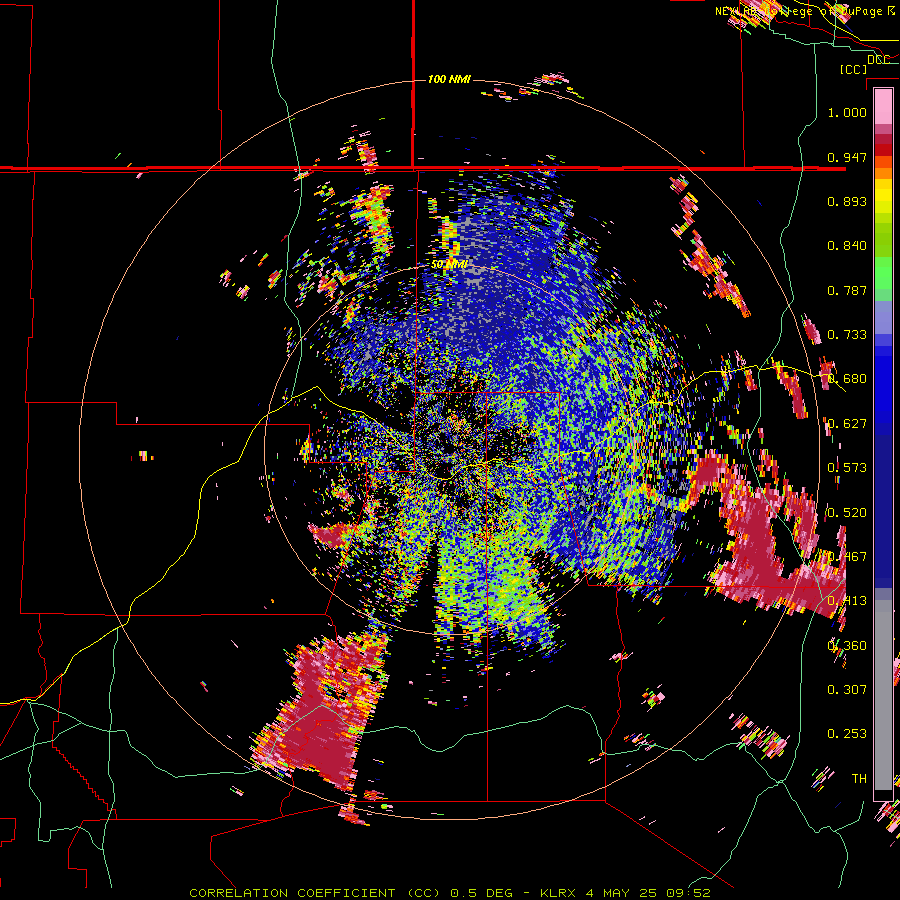
Task: Click the KLRX station ID in the caption
Action: coord(559,893)
